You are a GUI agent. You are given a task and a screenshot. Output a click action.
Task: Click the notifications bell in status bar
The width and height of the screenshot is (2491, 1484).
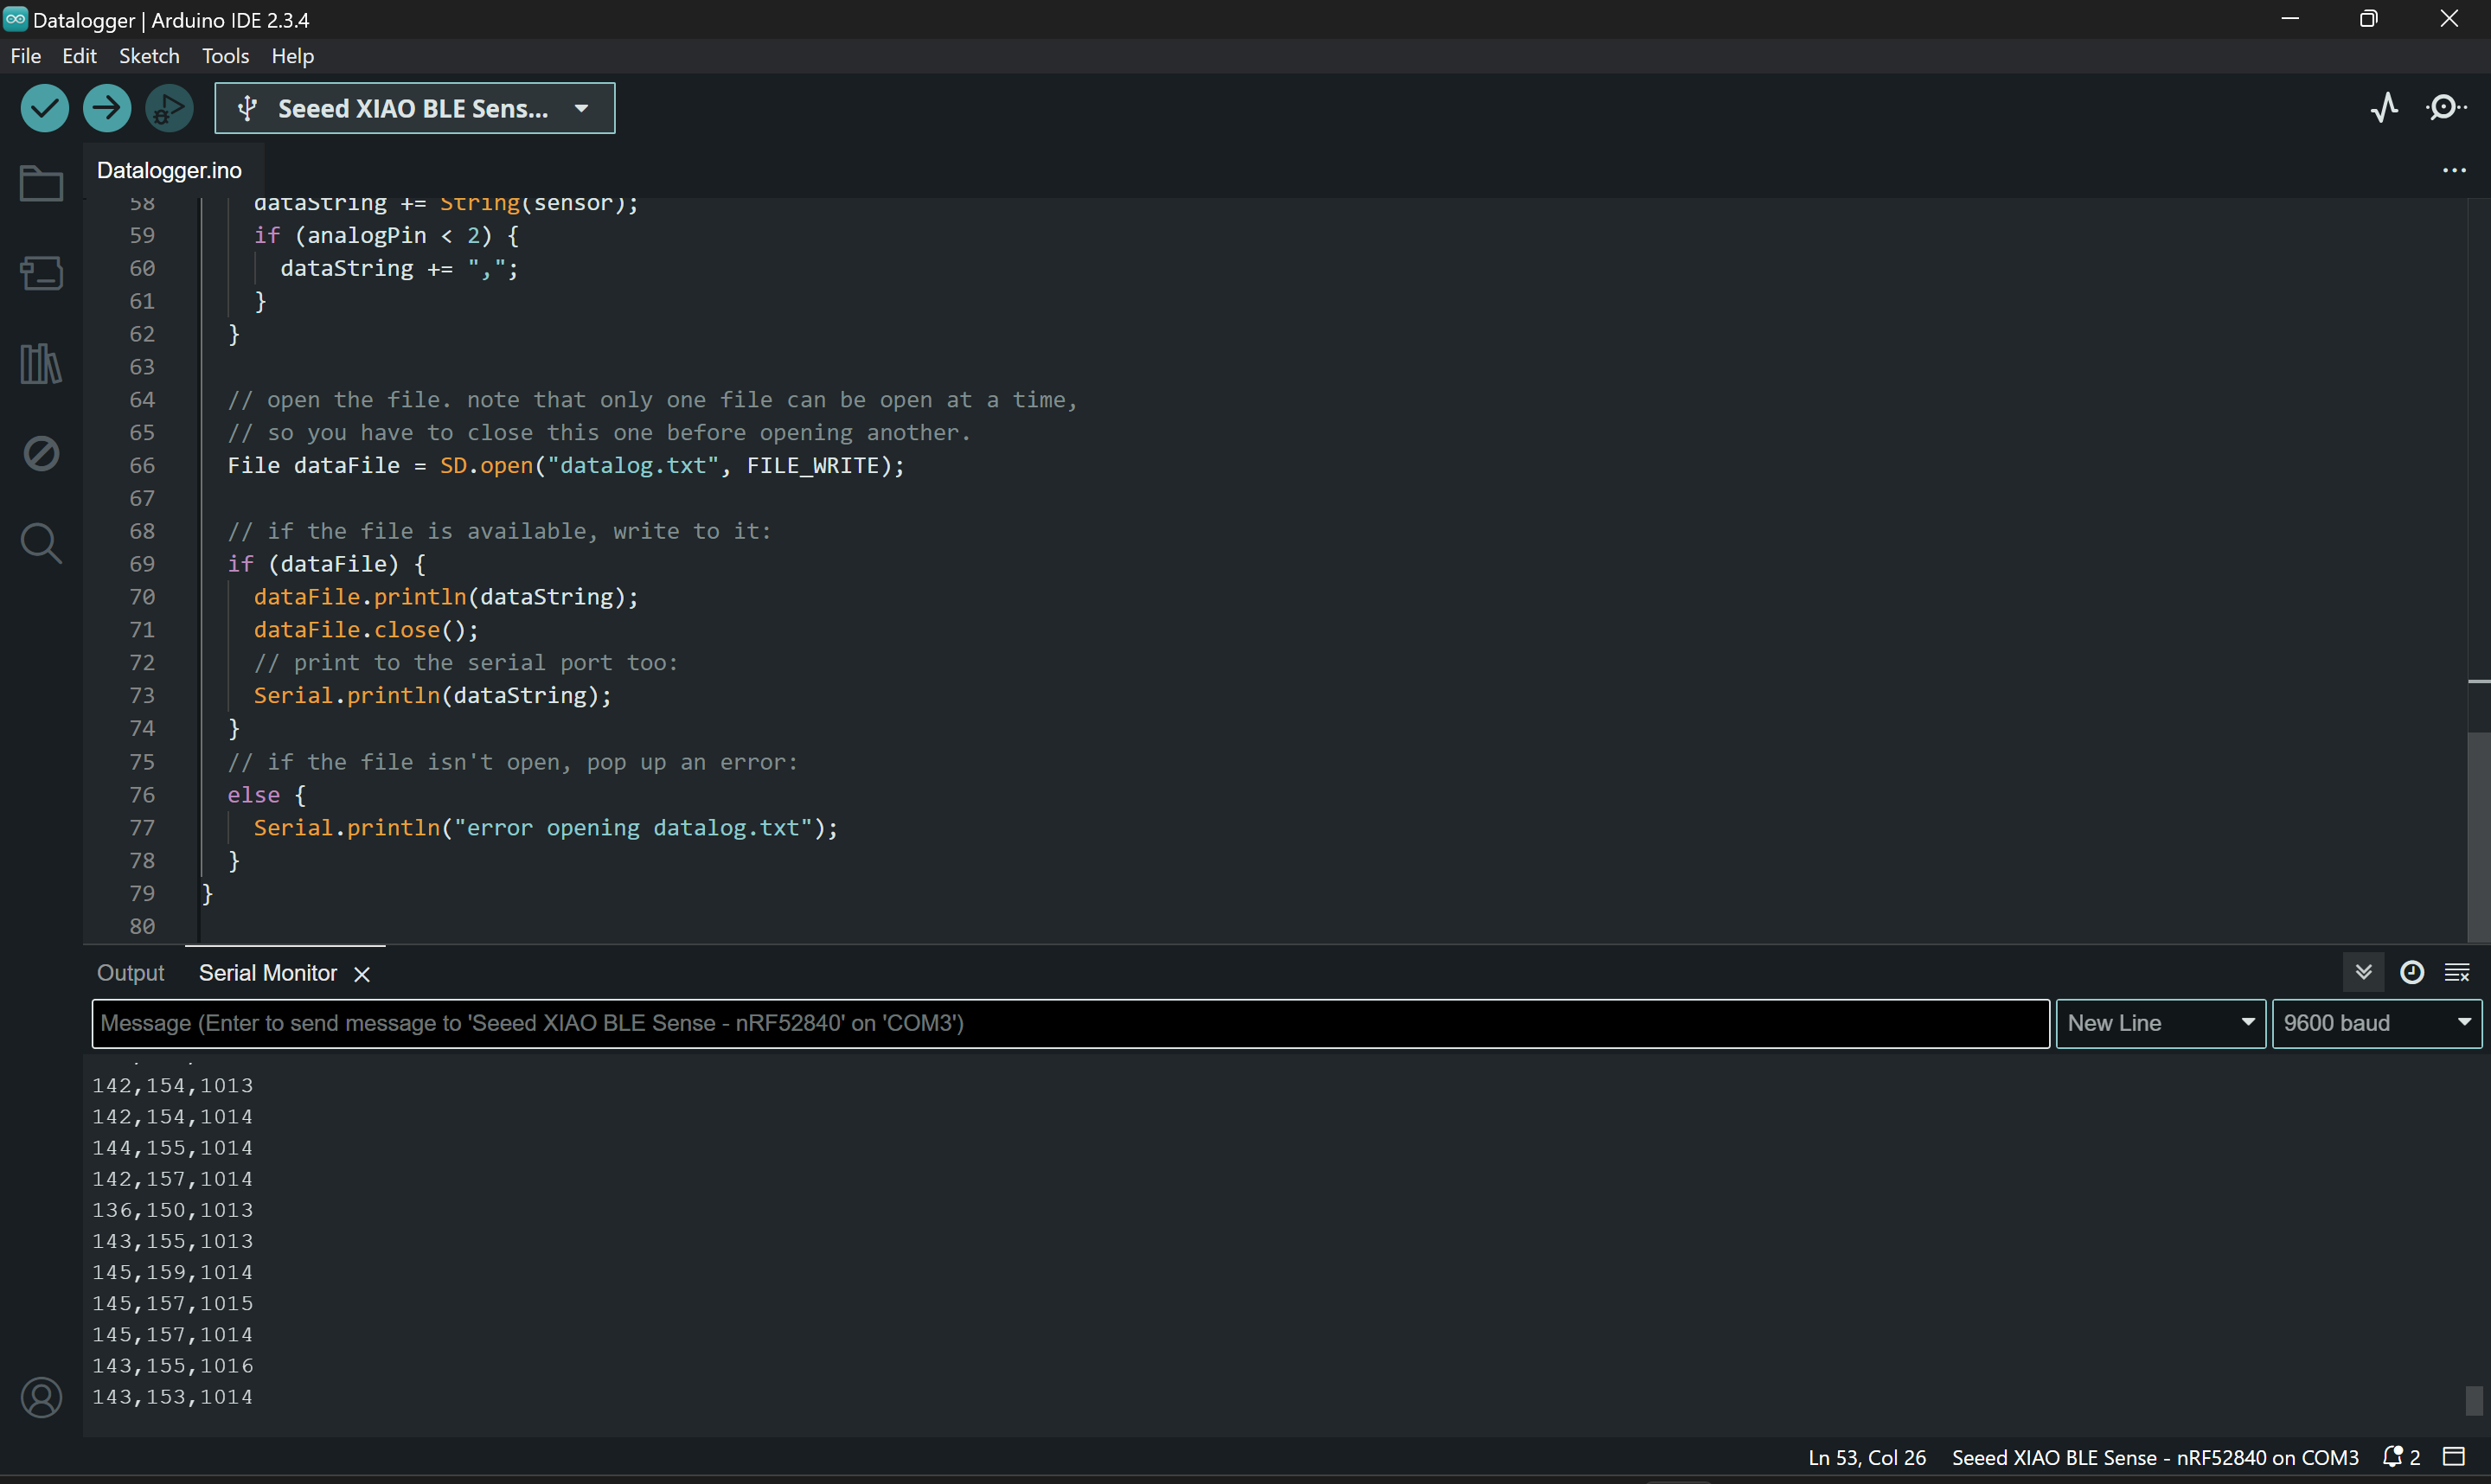[2400, 1457]
